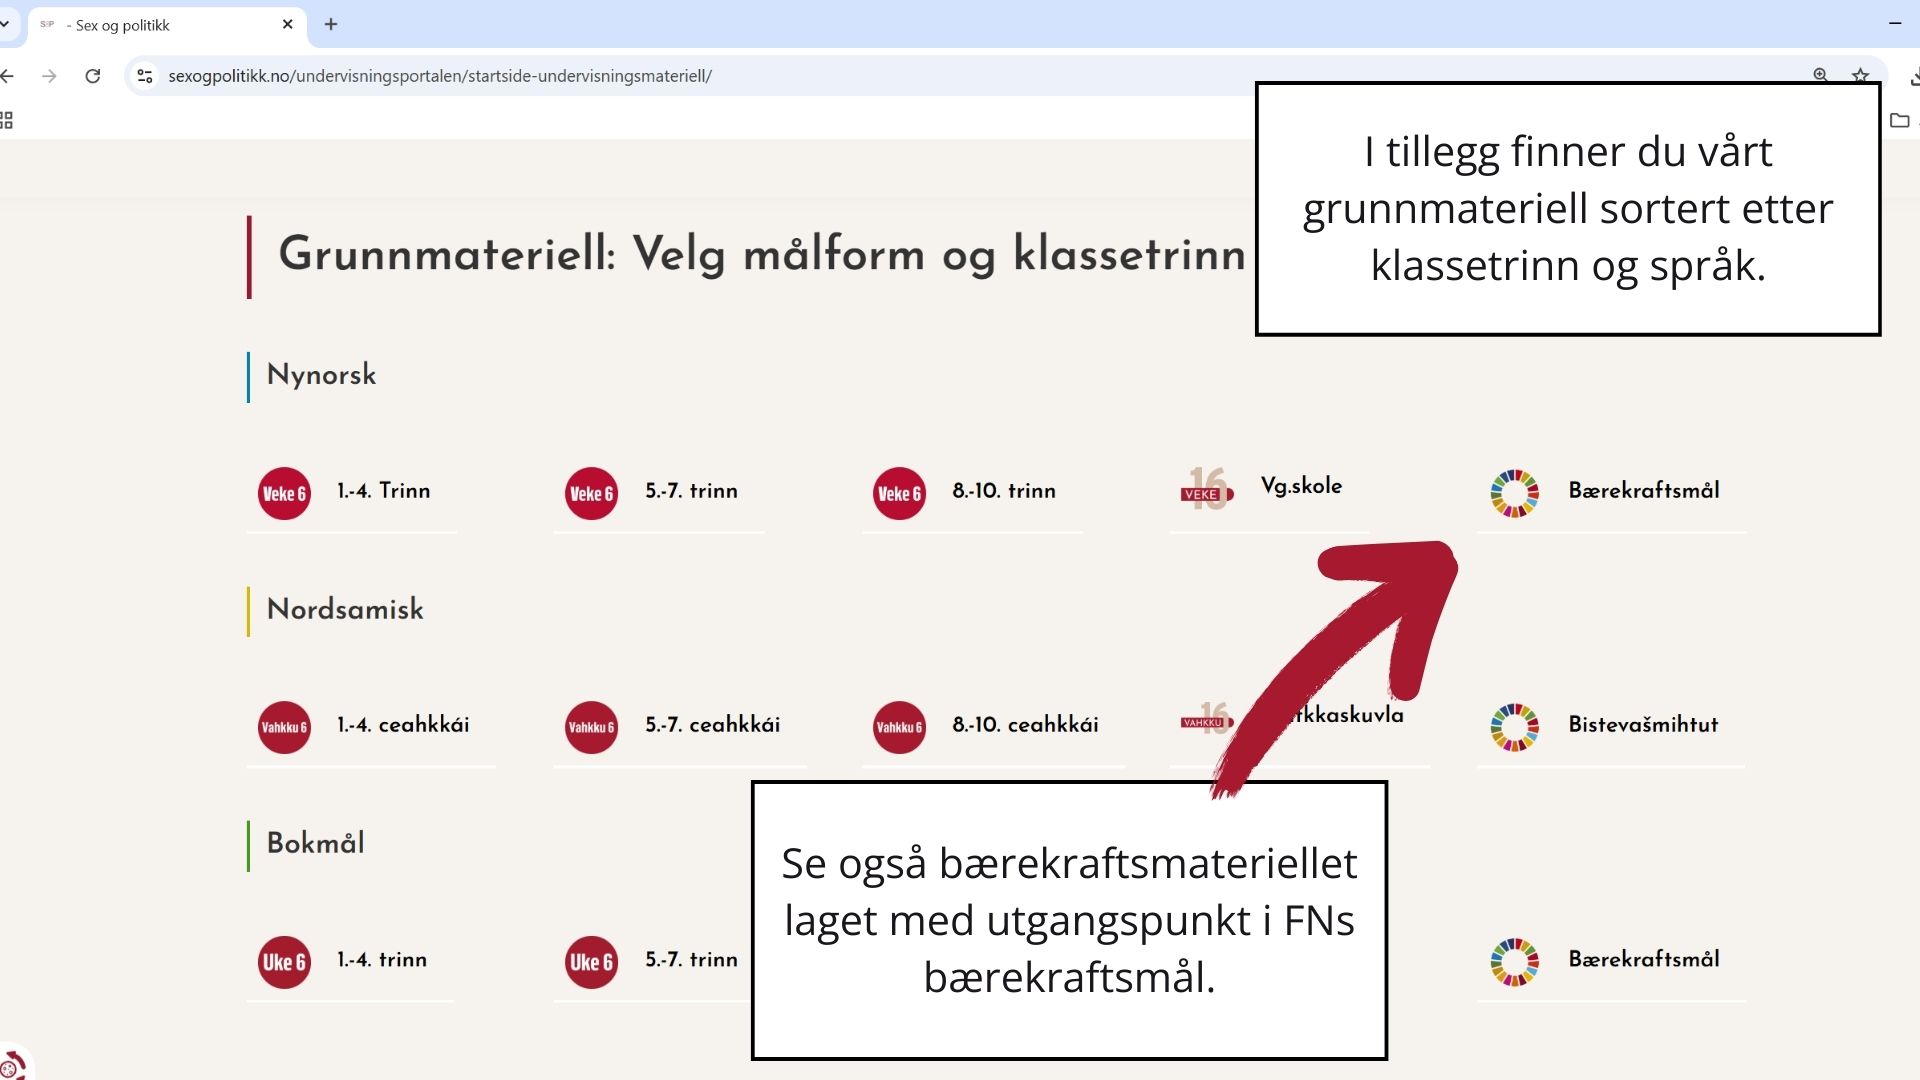Click the Veke 16 icon beside Vg.skole
The height and width of the screenshot is (1080, 1920).
[1207, 489]
